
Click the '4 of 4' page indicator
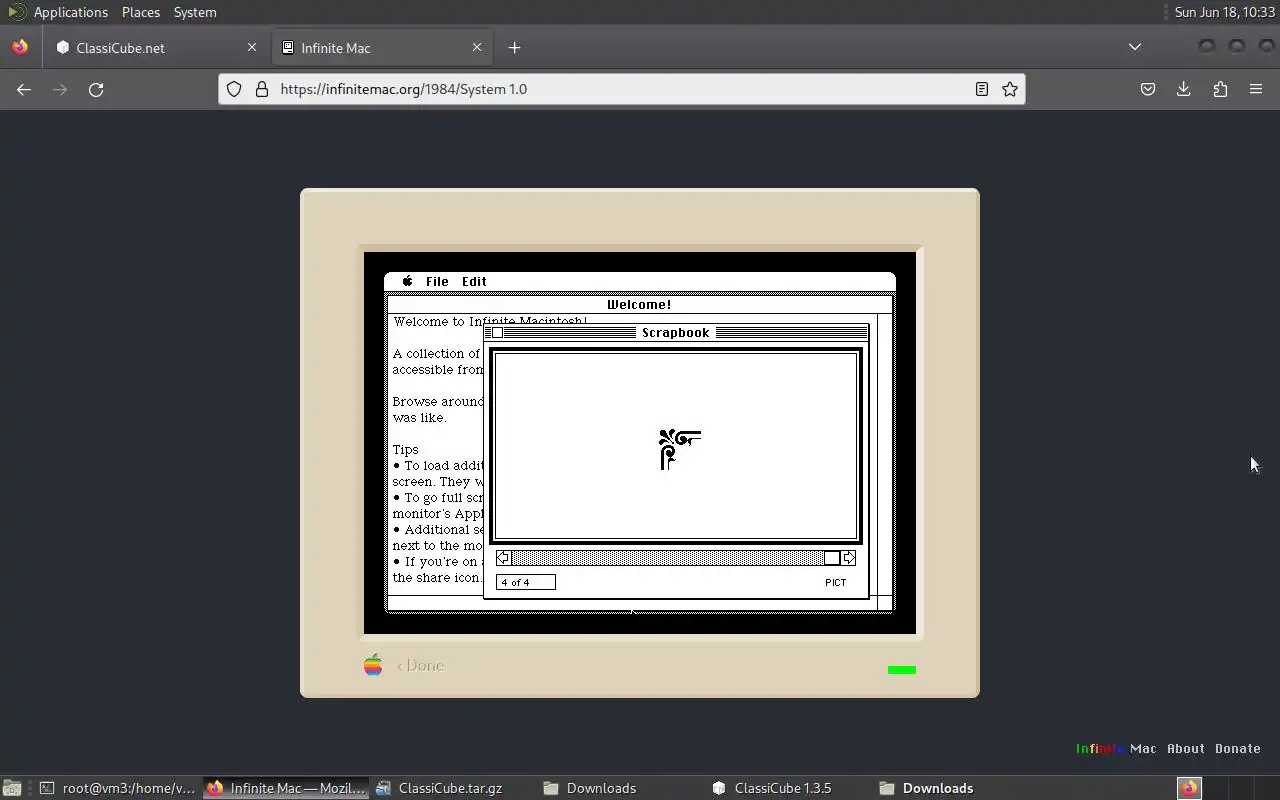click(526, 582)
